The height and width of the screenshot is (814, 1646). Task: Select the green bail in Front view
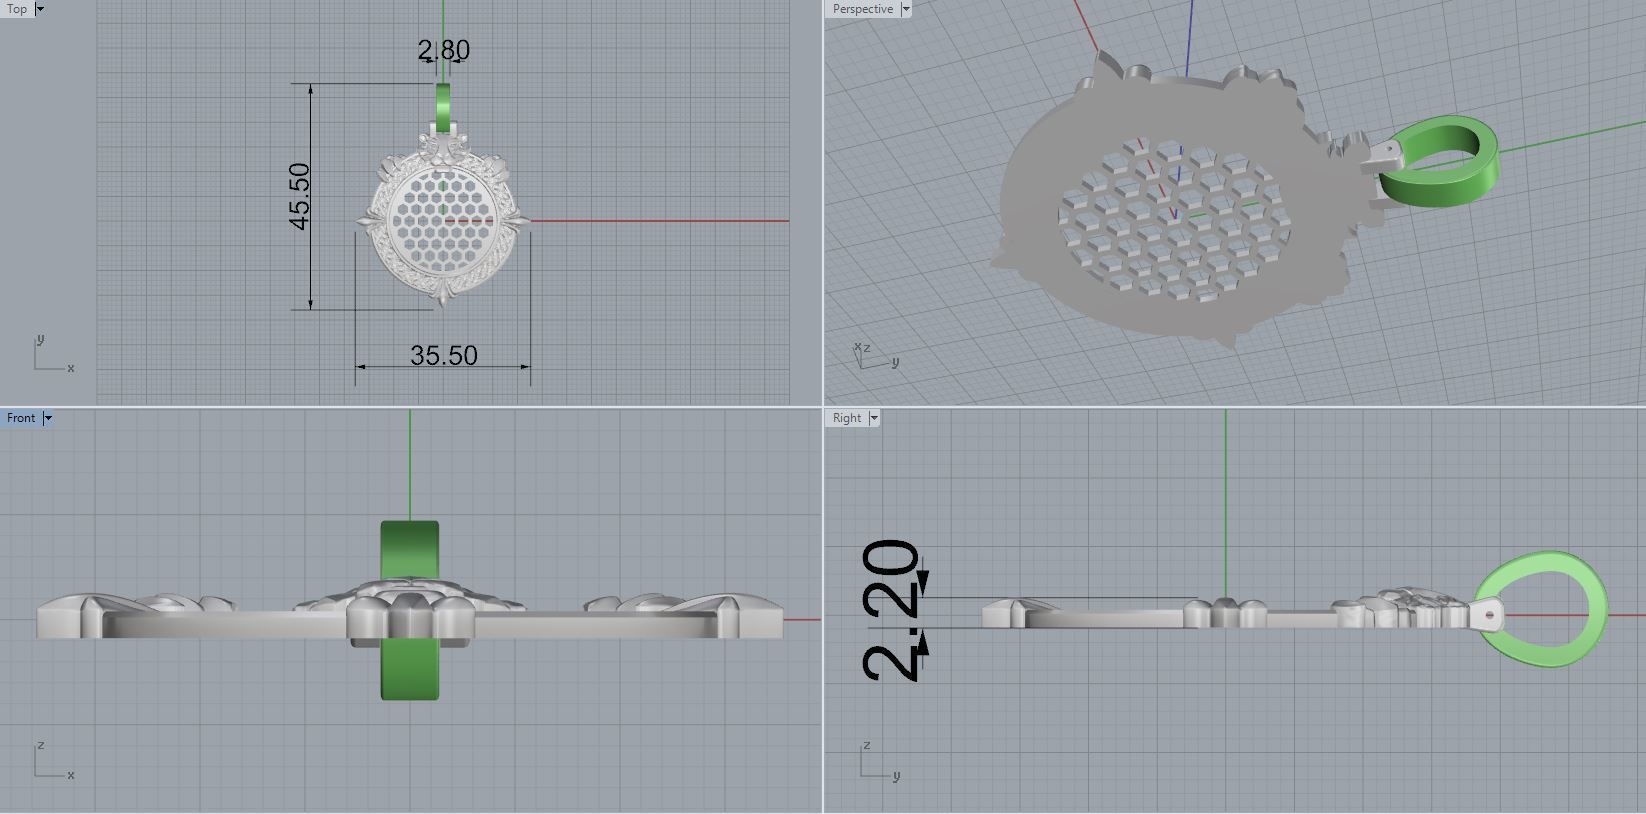click(410, 609)
